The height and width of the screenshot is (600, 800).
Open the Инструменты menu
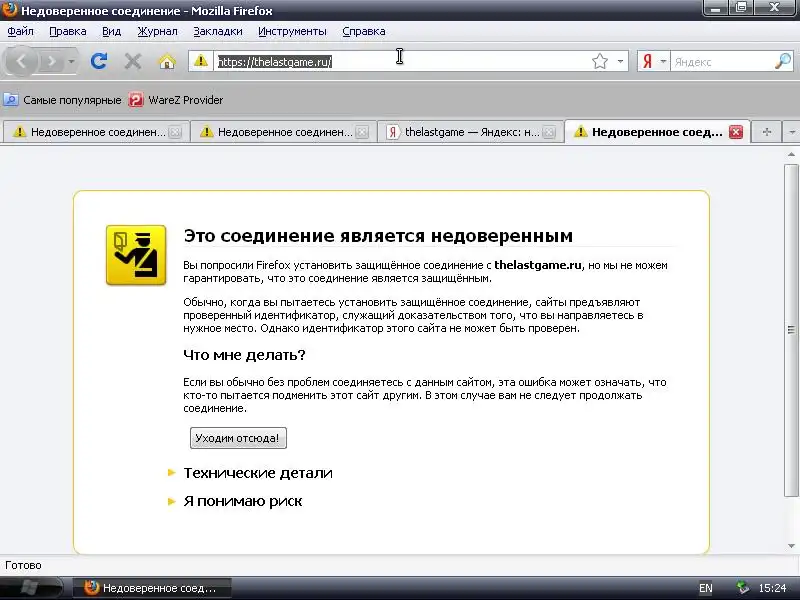[292, 31]
